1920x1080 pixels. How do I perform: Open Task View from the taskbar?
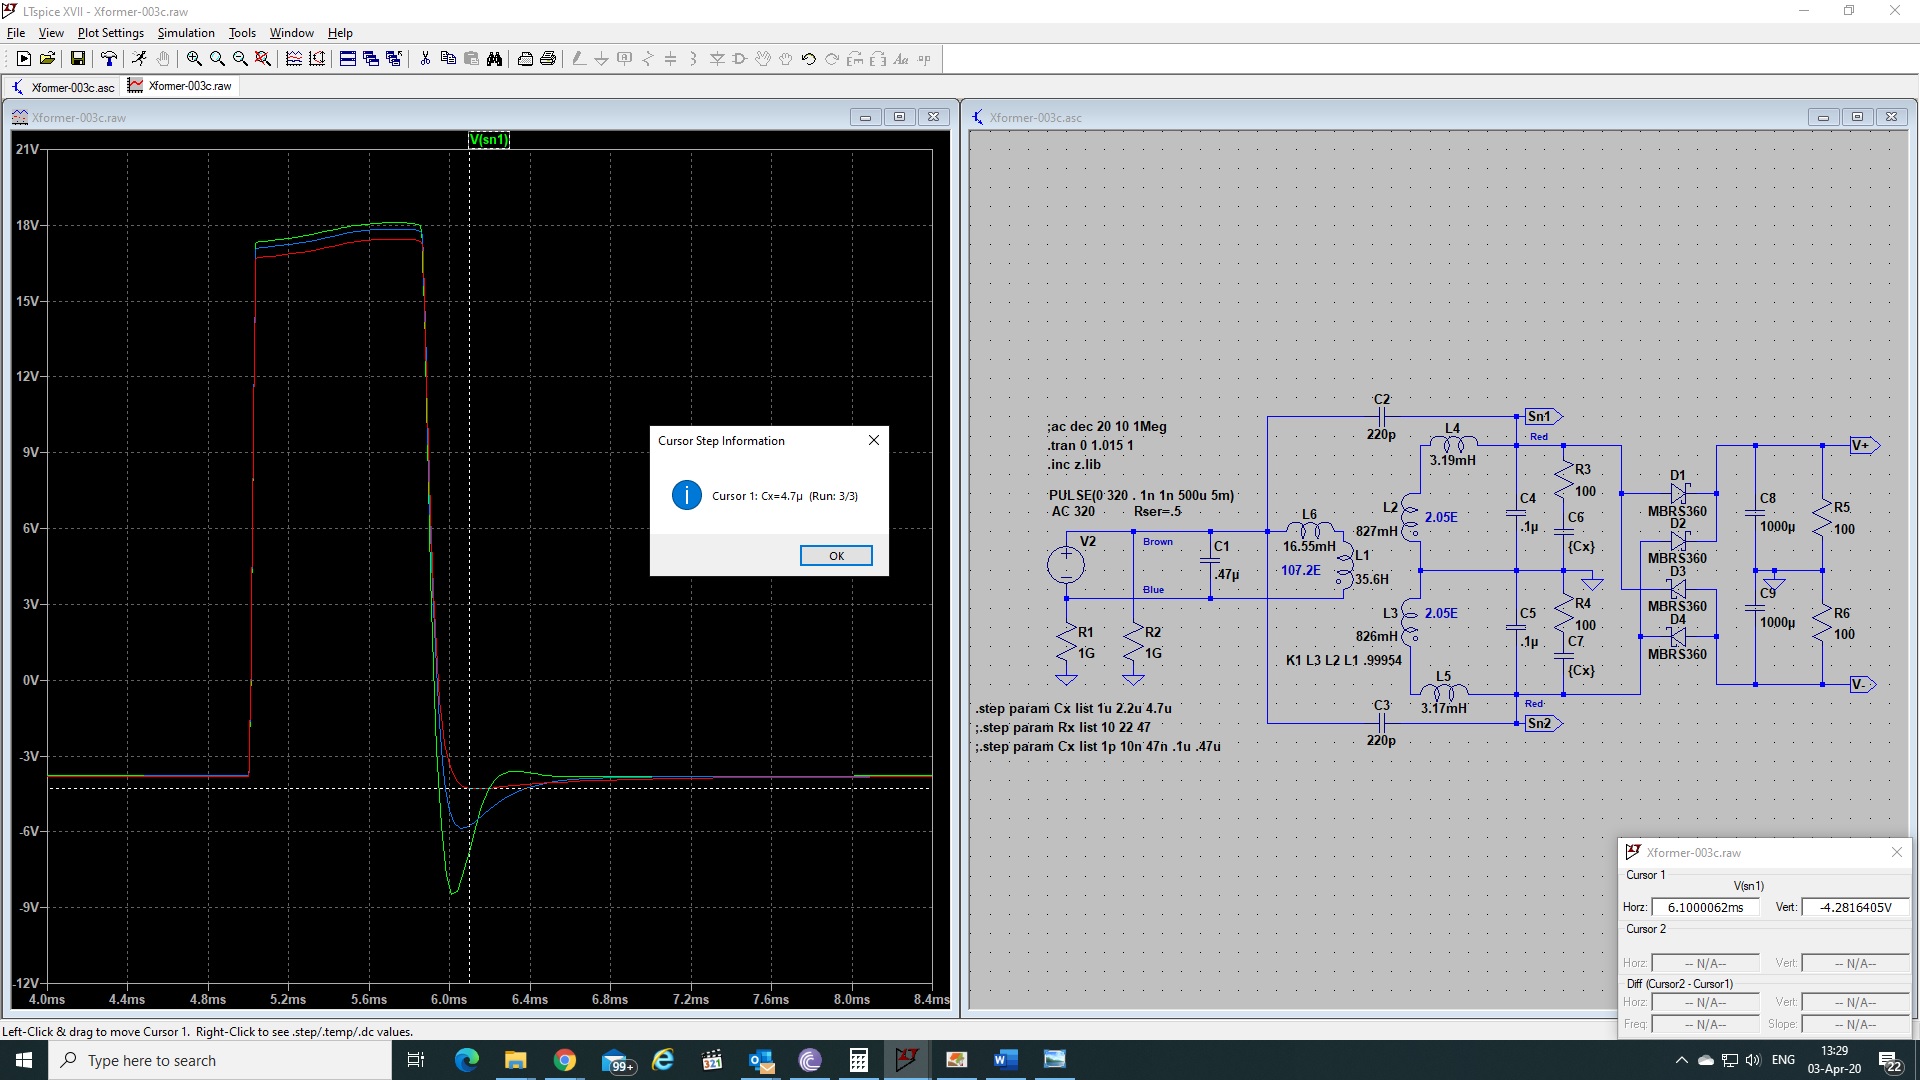[x=416, y=1060]
